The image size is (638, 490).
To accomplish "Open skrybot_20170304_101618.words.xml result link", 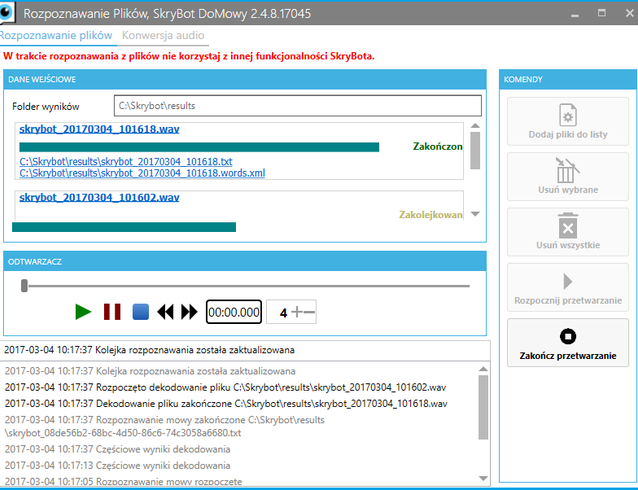I will [x=142, y=173].
